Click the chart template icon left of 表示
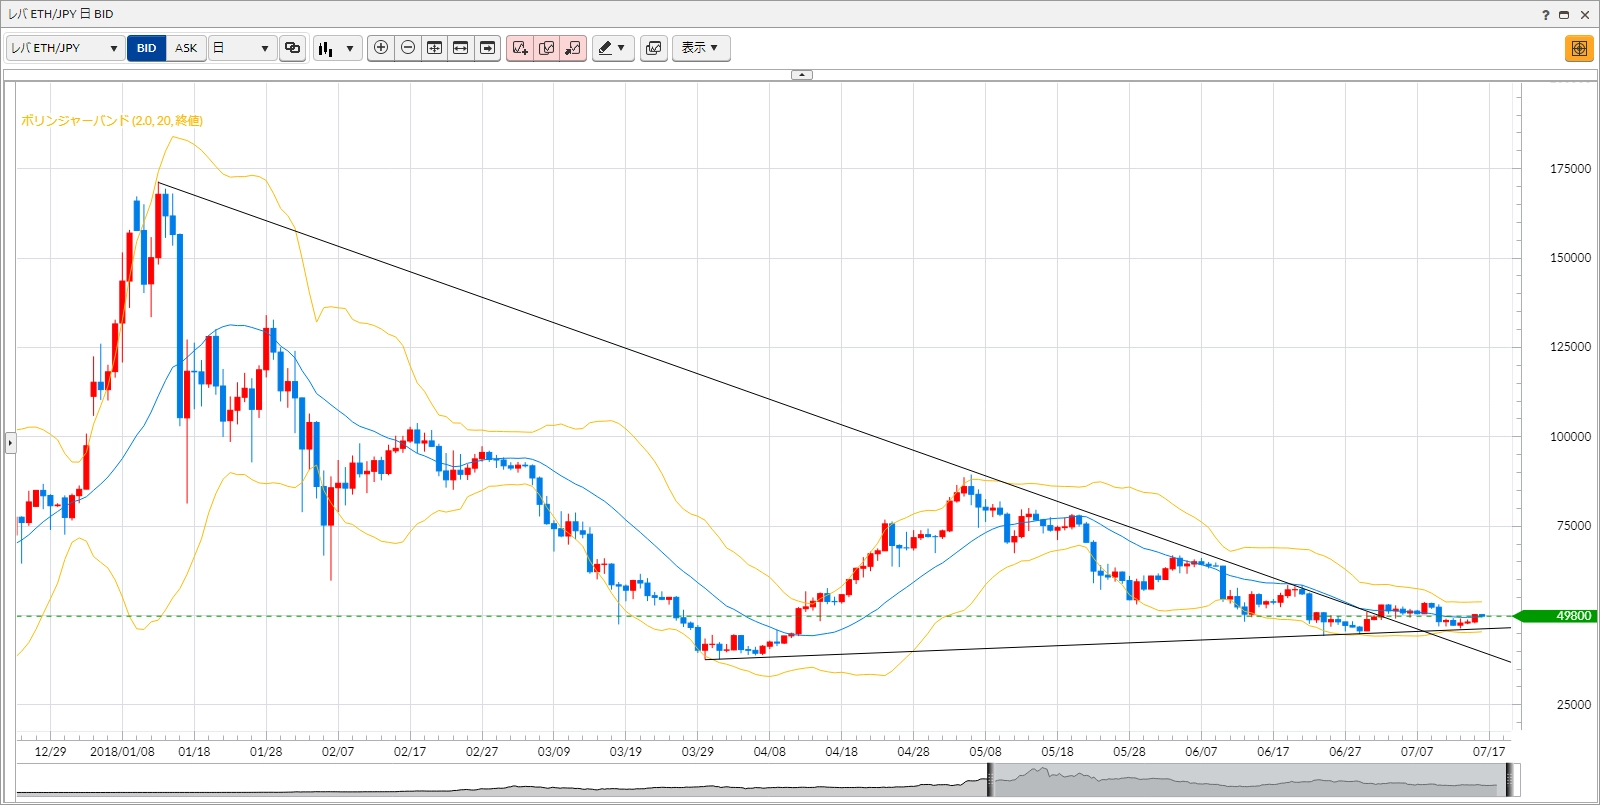The image size is (1600, 805). [654, 48]
